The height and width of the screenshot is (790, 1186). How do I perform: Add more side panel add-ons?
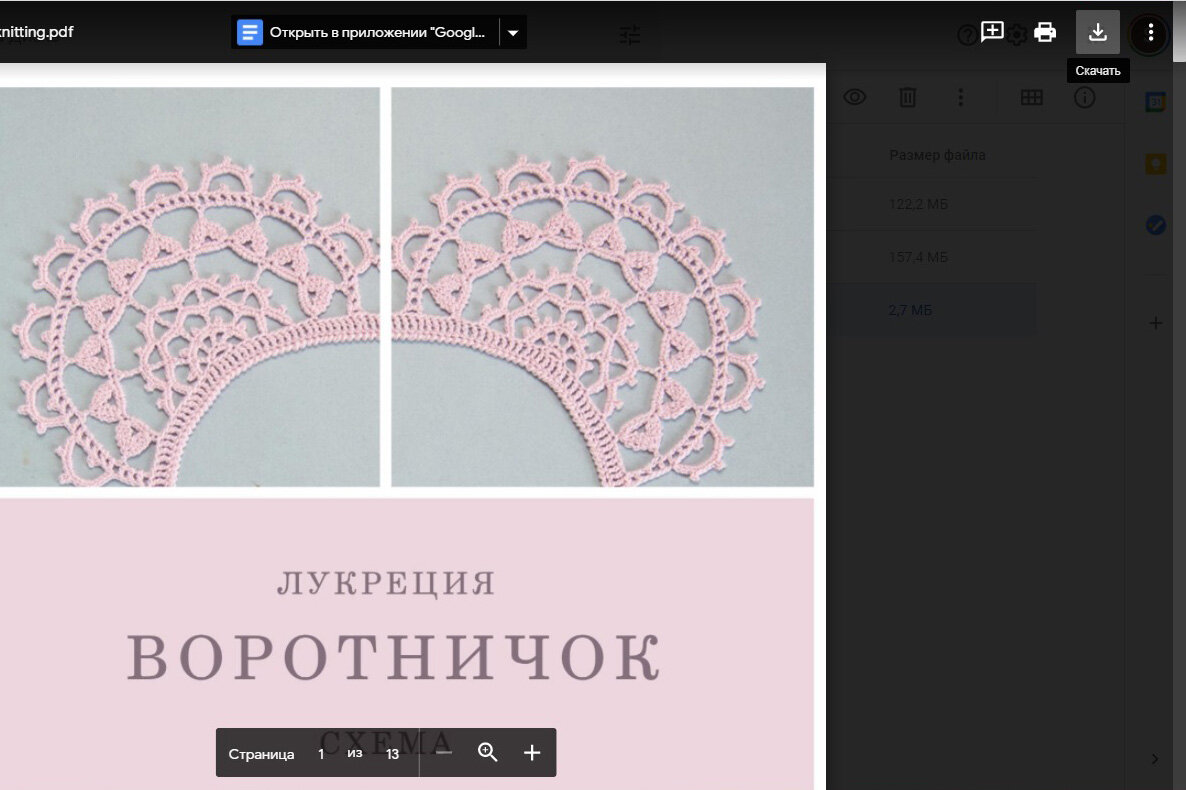click(1155, 323)
